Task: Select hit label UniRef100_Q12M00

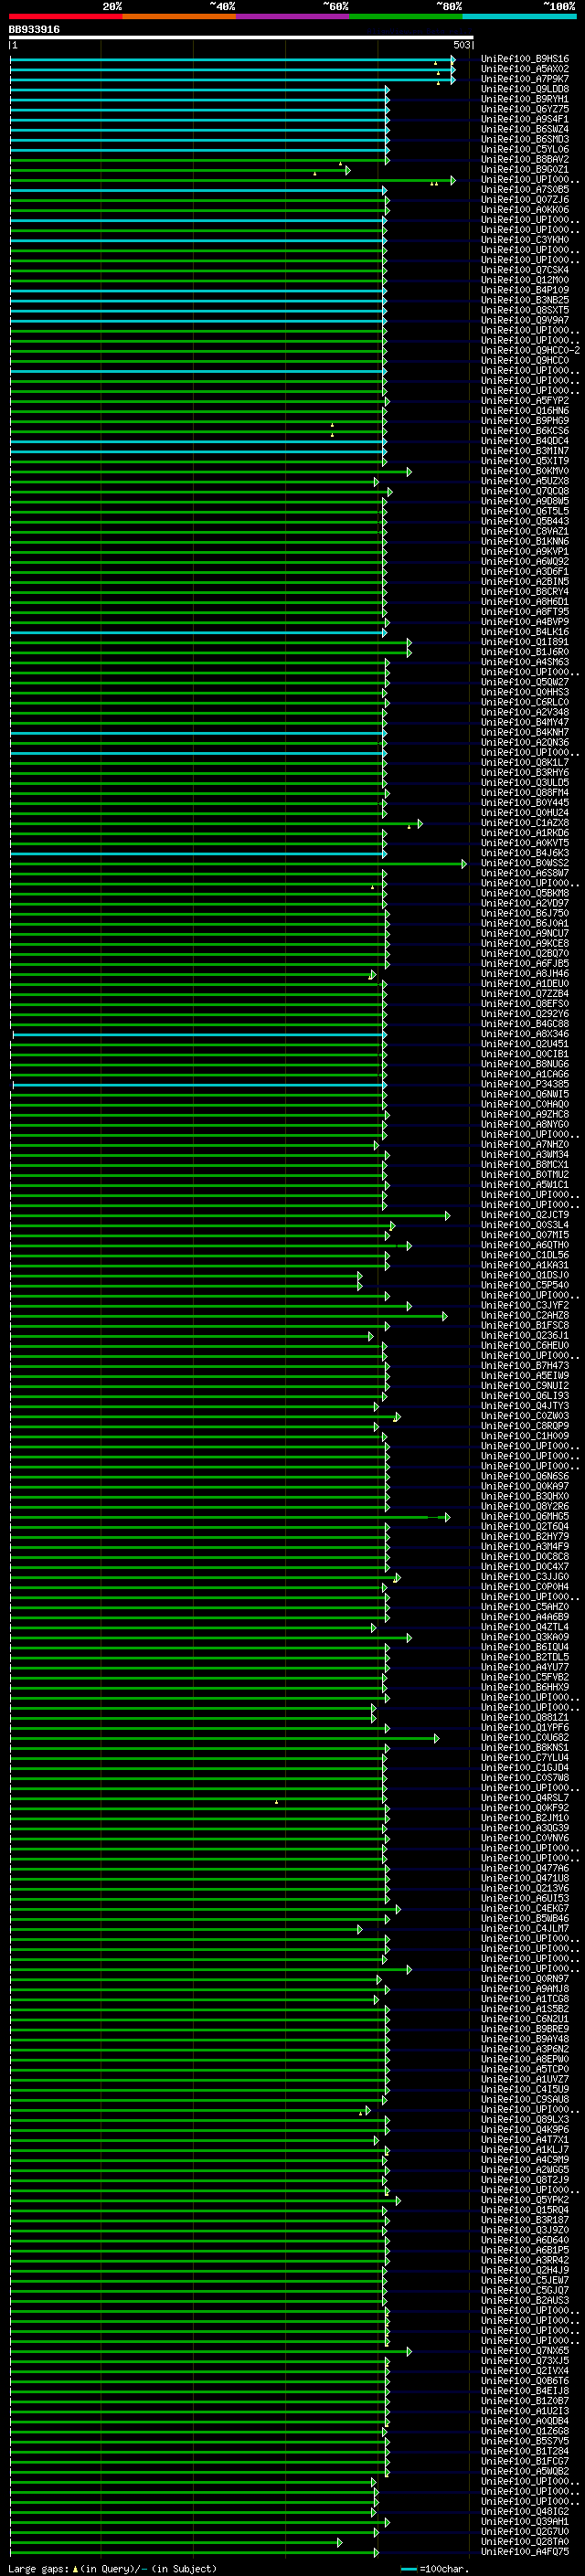Action: 525,280
